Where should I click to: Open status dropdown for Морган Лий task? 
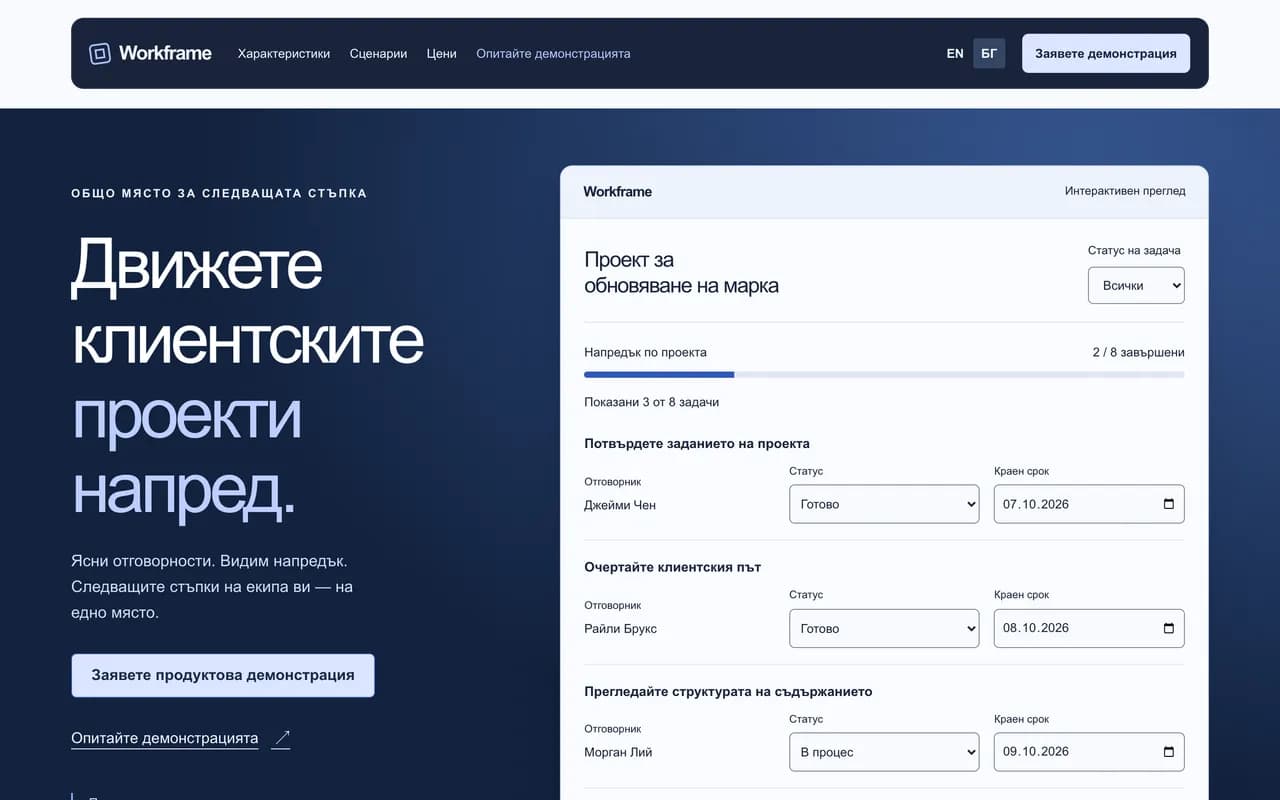tap(884, 752)
